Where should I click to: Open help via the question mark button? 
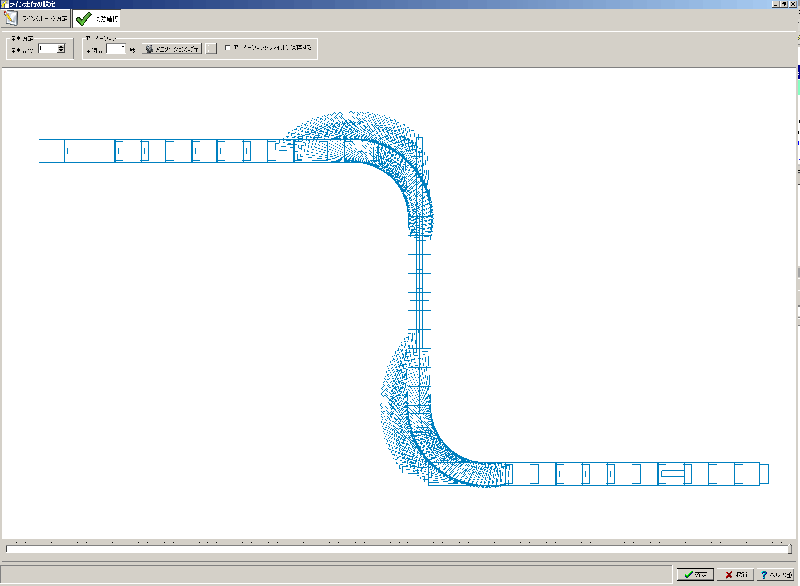pos(776,575)
